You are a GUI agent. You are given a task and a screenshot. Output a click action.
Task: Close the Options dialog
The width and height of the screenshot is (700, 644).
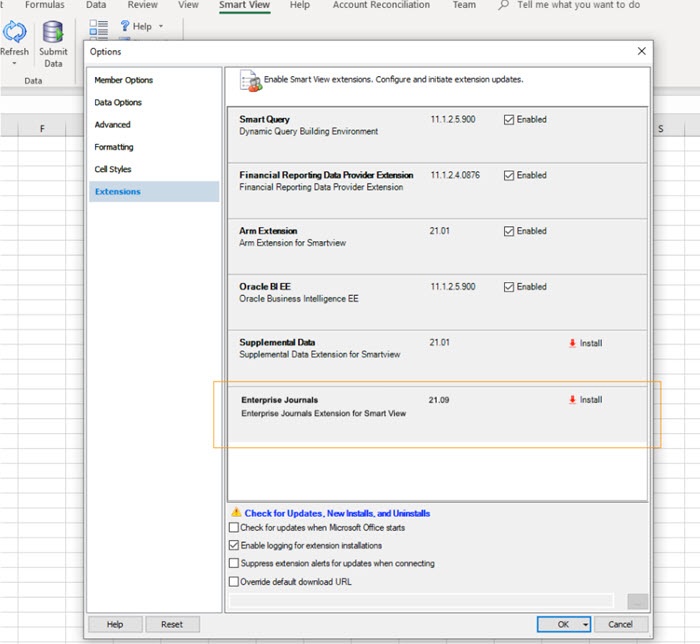642,51
